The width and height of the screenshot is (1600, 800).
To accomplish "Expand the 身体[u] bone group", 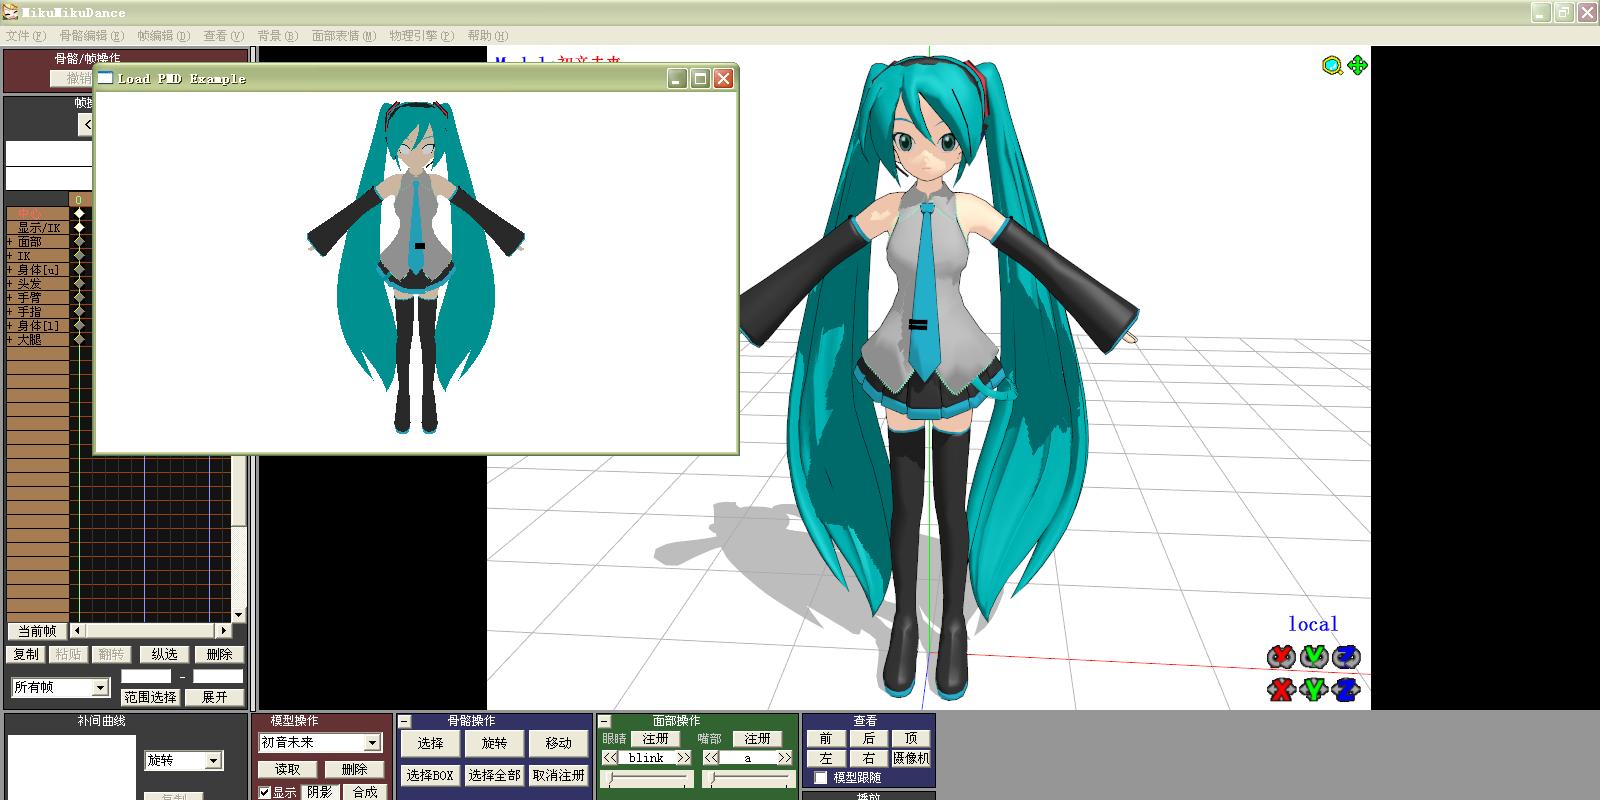I will 10,270.
